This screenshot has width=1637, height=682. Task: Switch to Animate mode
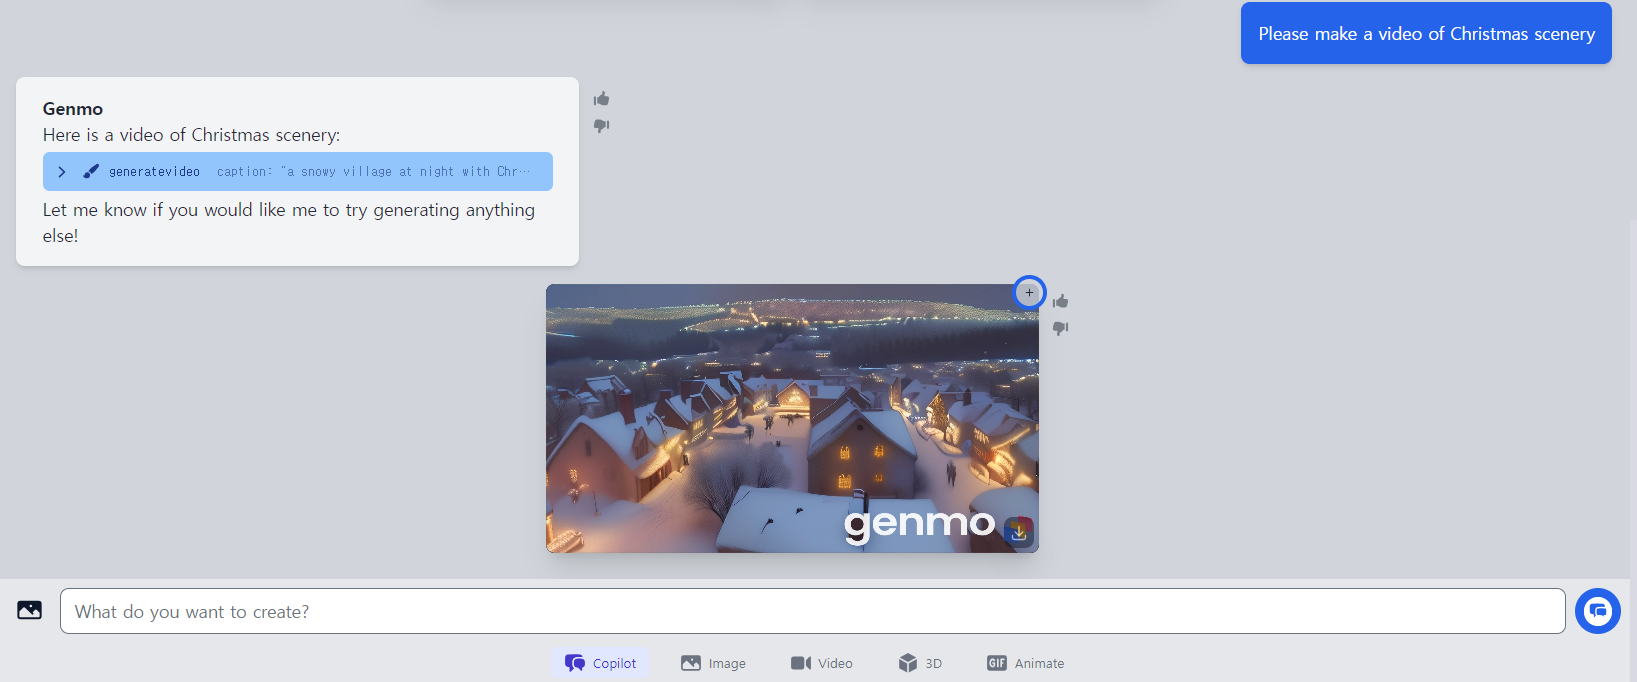coord(1025,663)
